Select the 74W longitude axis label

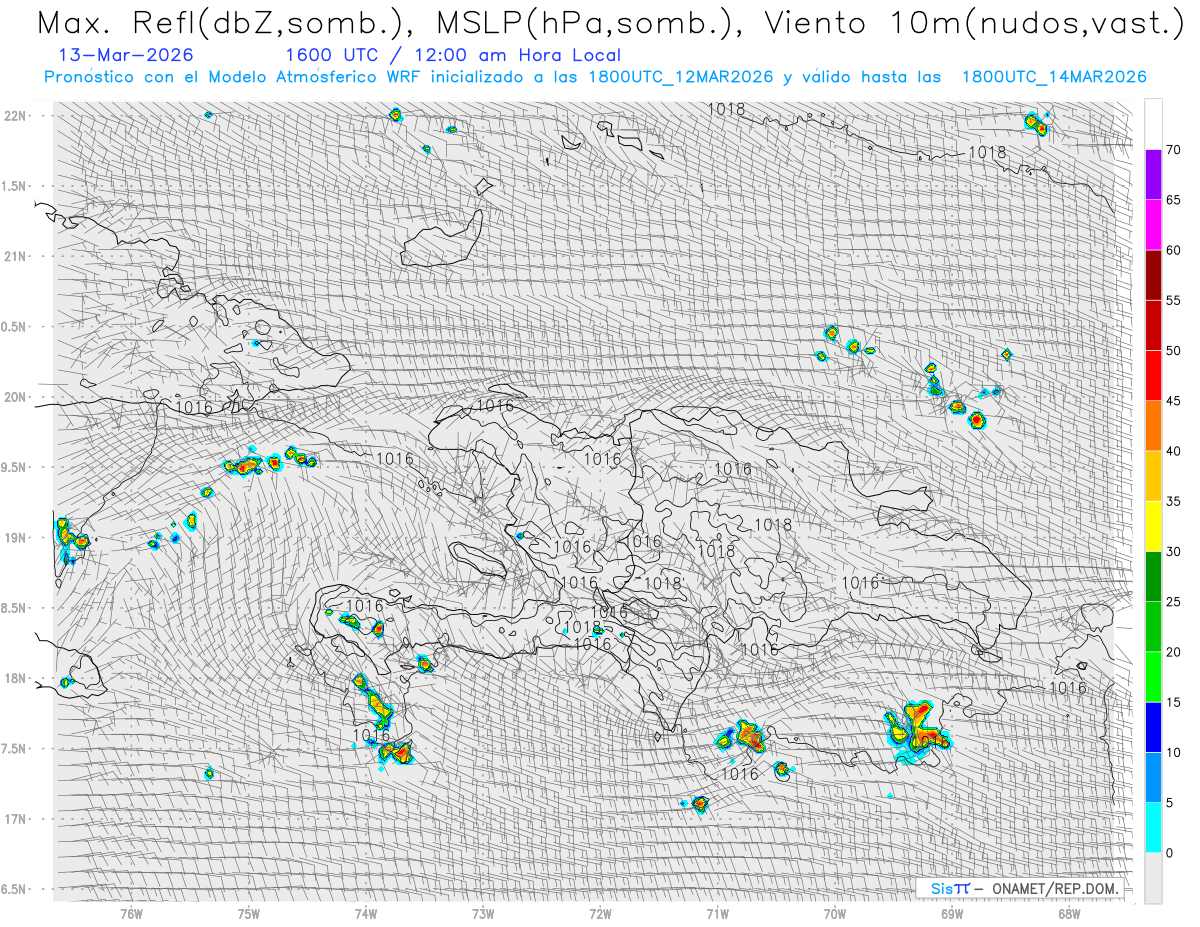(366, 913)
